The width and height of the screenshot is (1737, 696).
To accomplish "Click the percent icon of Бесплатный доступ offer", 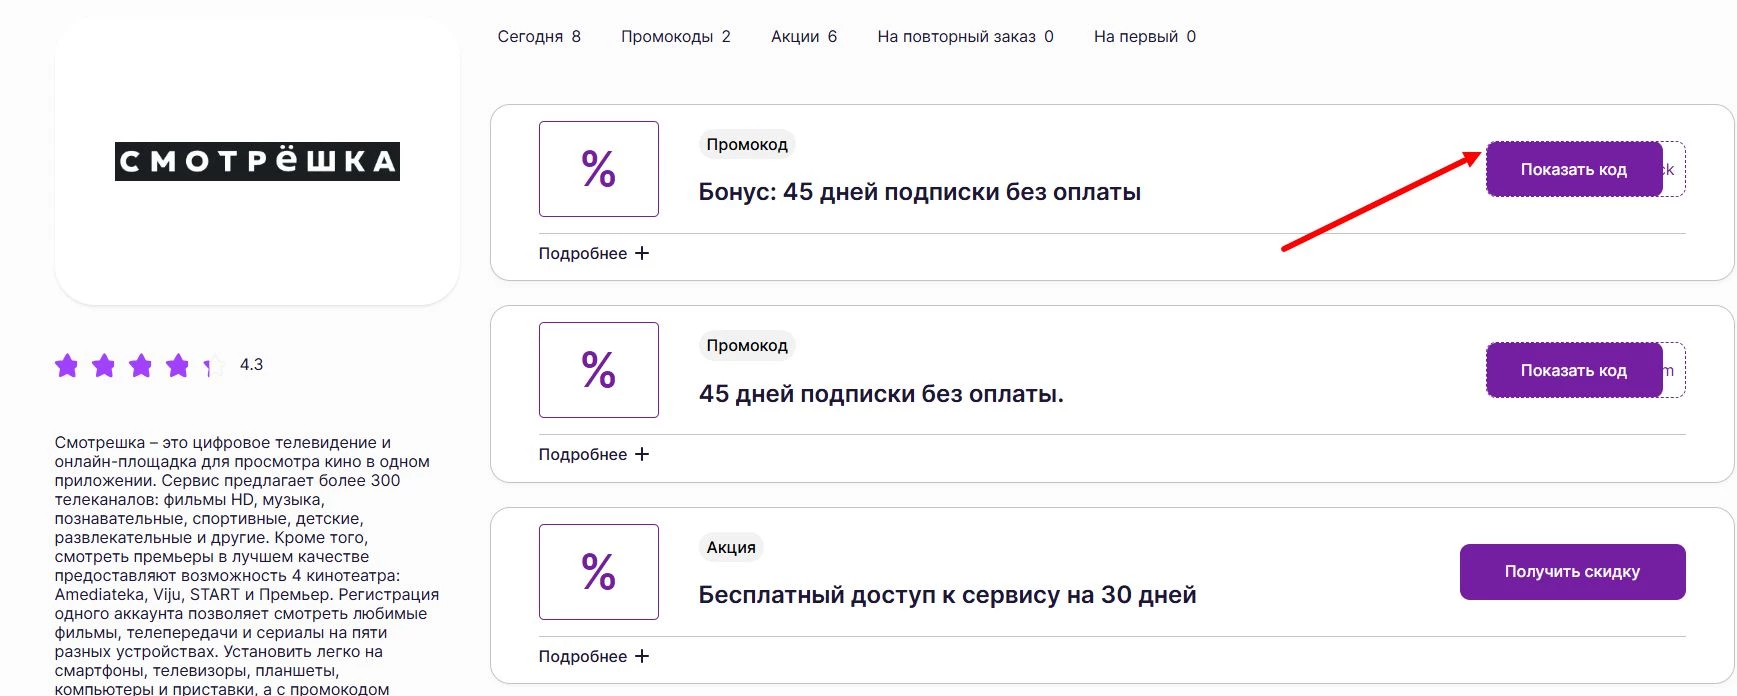I will pyautogui.click(x=598, y=572).
